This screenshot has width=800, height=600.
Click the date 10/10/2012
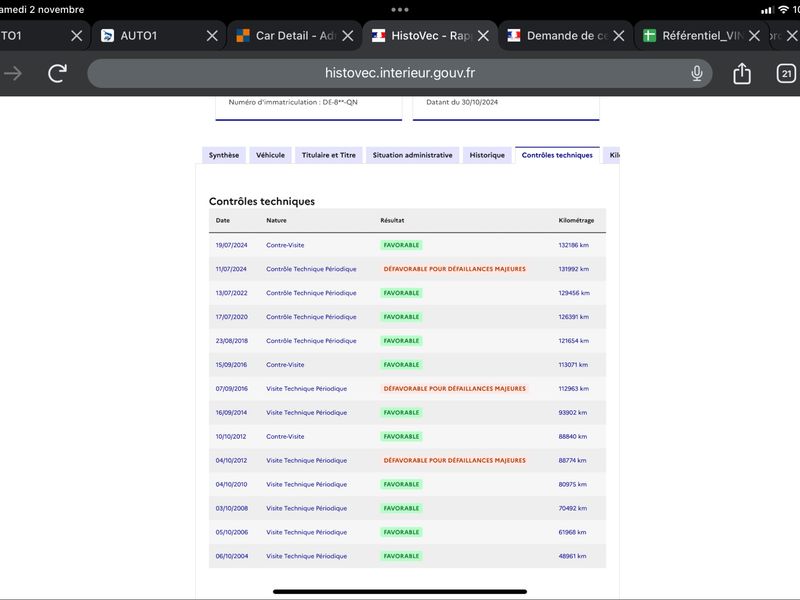[x=231, y=436]
